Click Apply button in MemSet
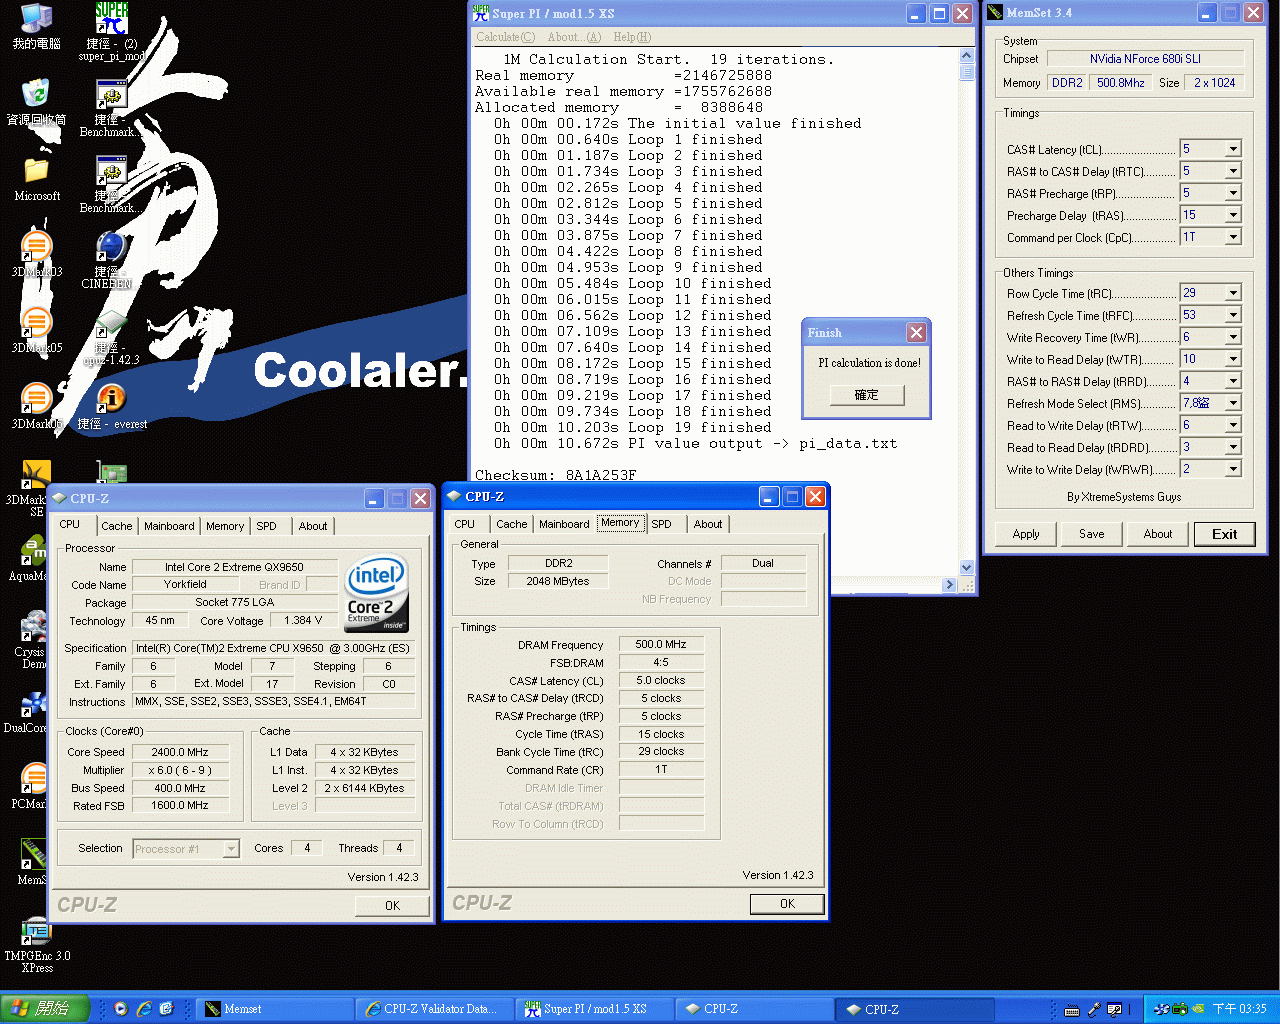Image resolution: width=1280 pixels, height=1024 pixels. 1026,534
